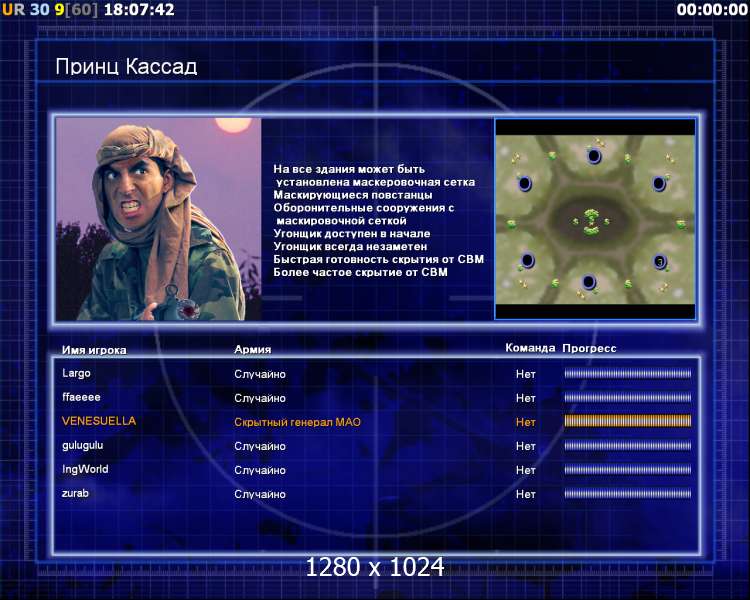Click the line 'Маскирующиеся повстанцы'
750x600 pixels.
[x=353, y=195]
